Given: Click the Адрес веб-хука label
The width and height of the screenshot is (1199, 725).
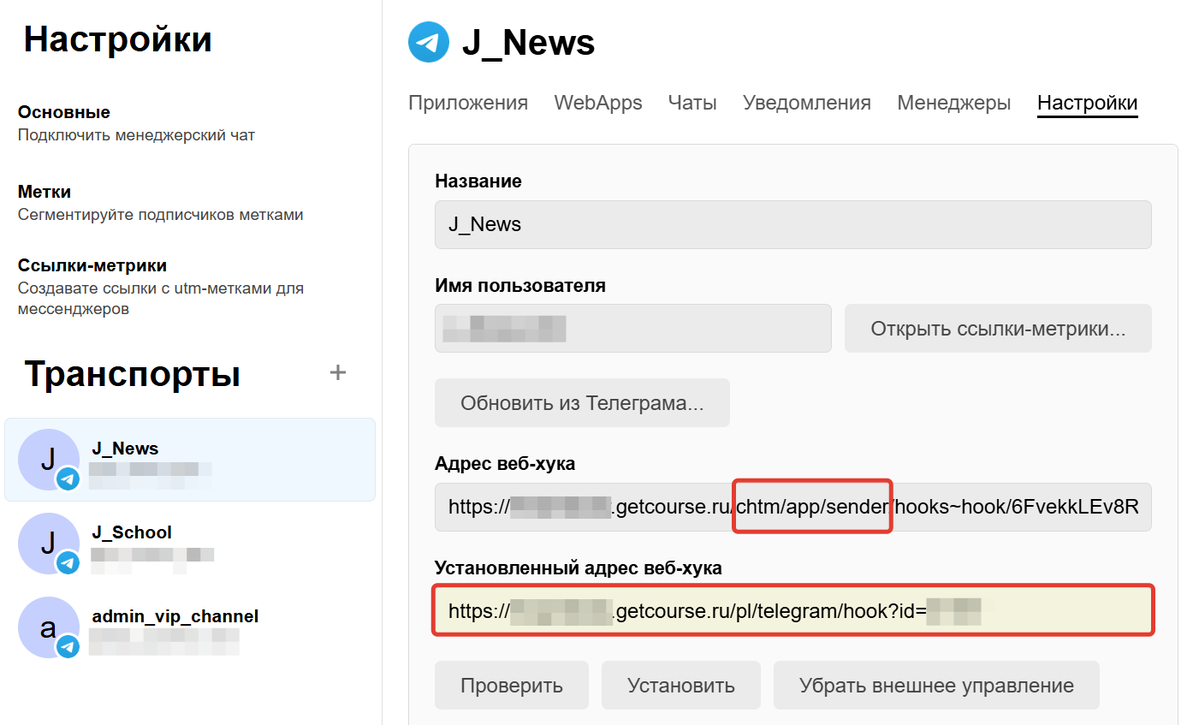Looking at the screenshot, I should point(505,463).
